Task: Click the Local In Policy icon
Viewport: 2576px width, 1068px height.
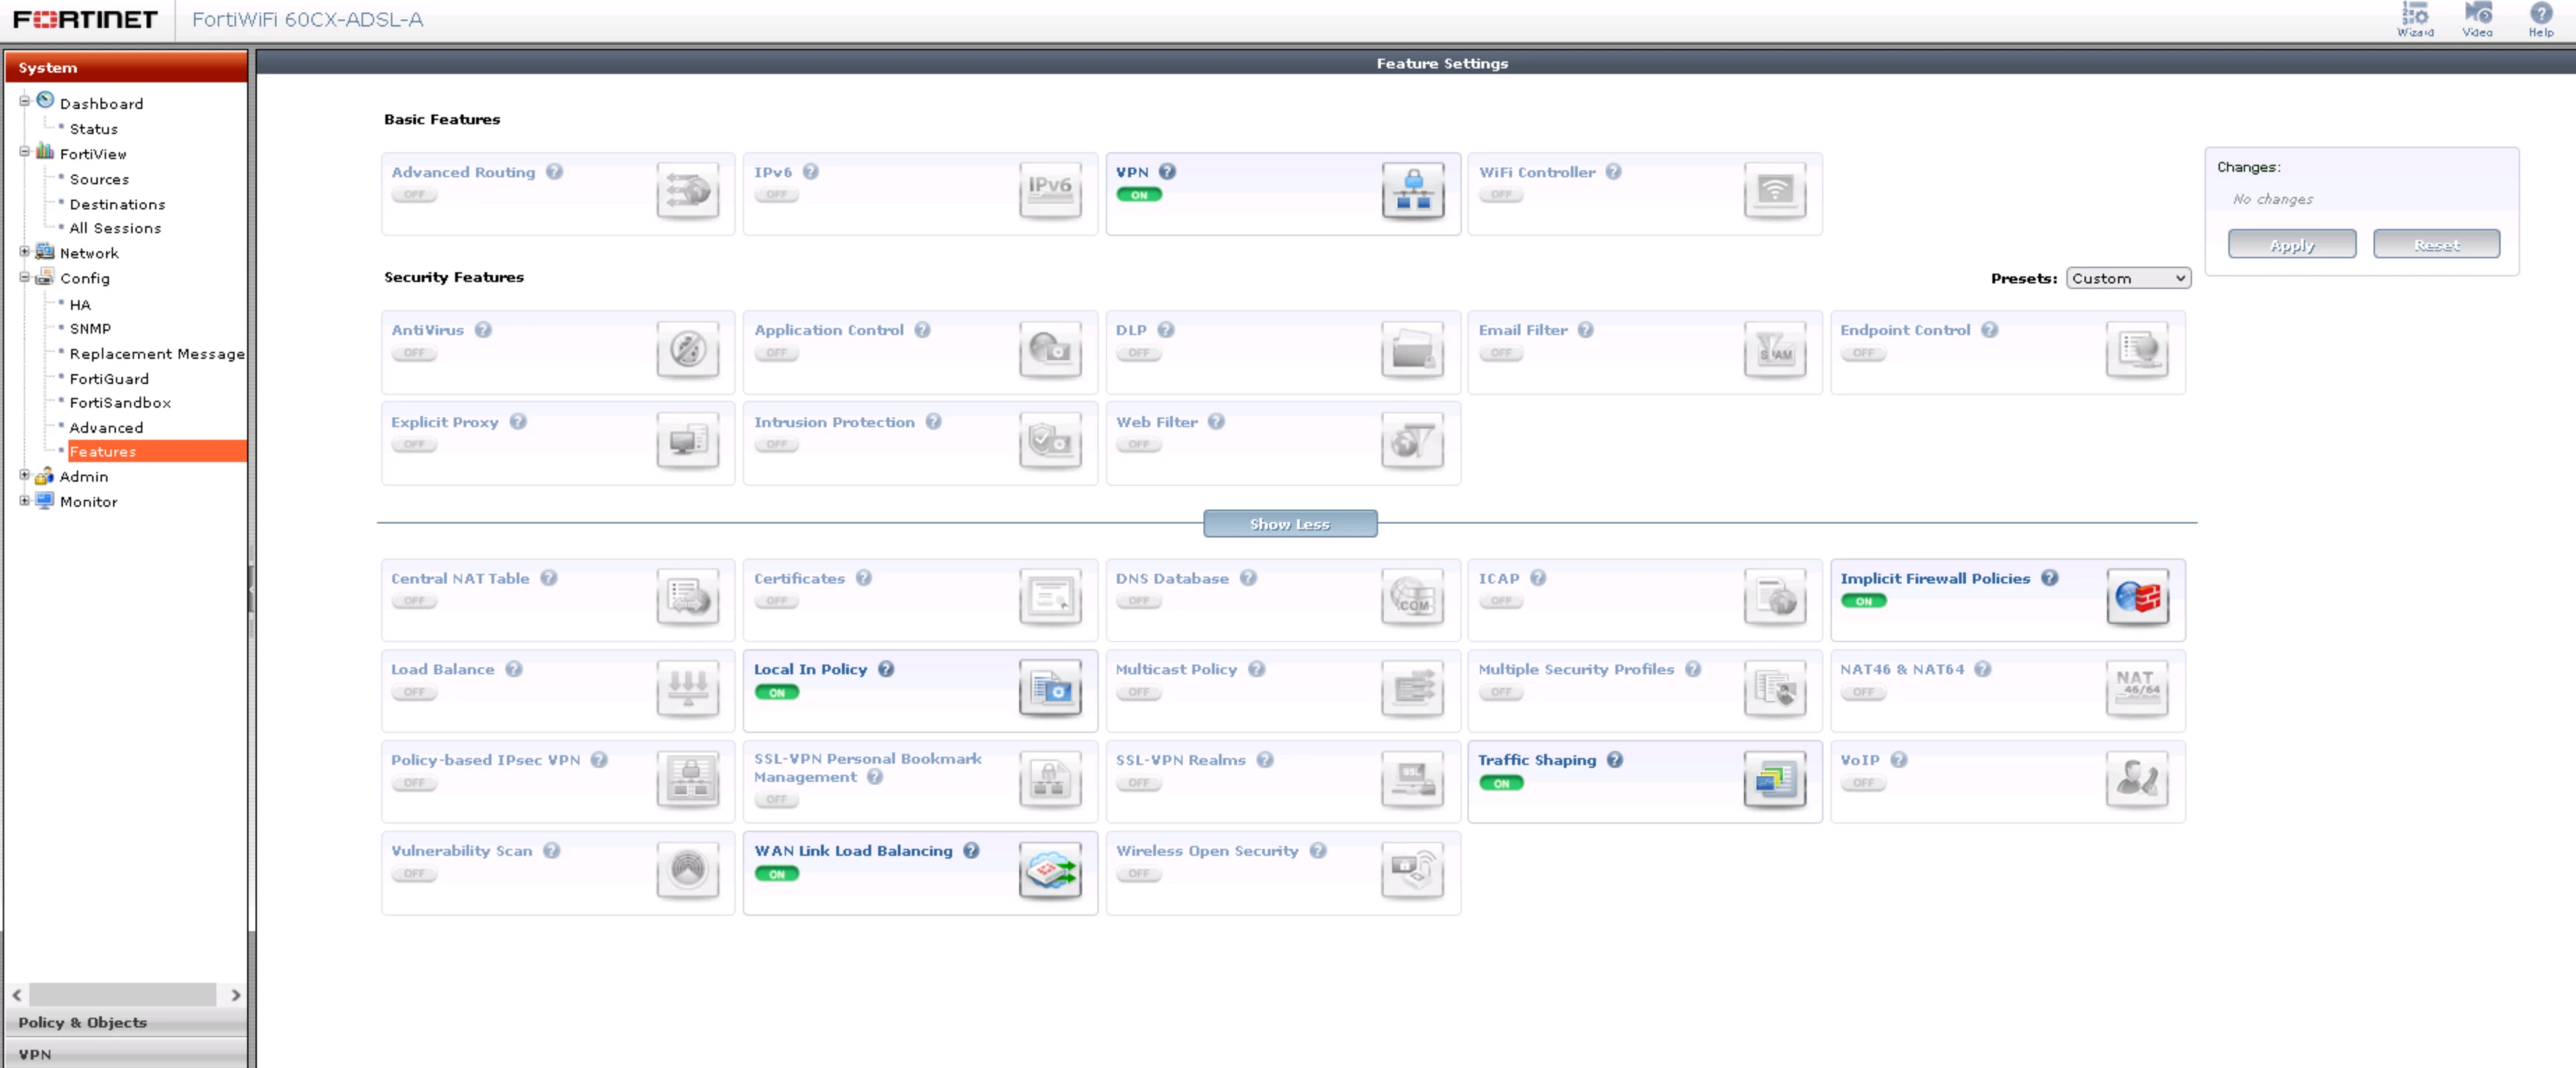Action: pos(1050,688)
